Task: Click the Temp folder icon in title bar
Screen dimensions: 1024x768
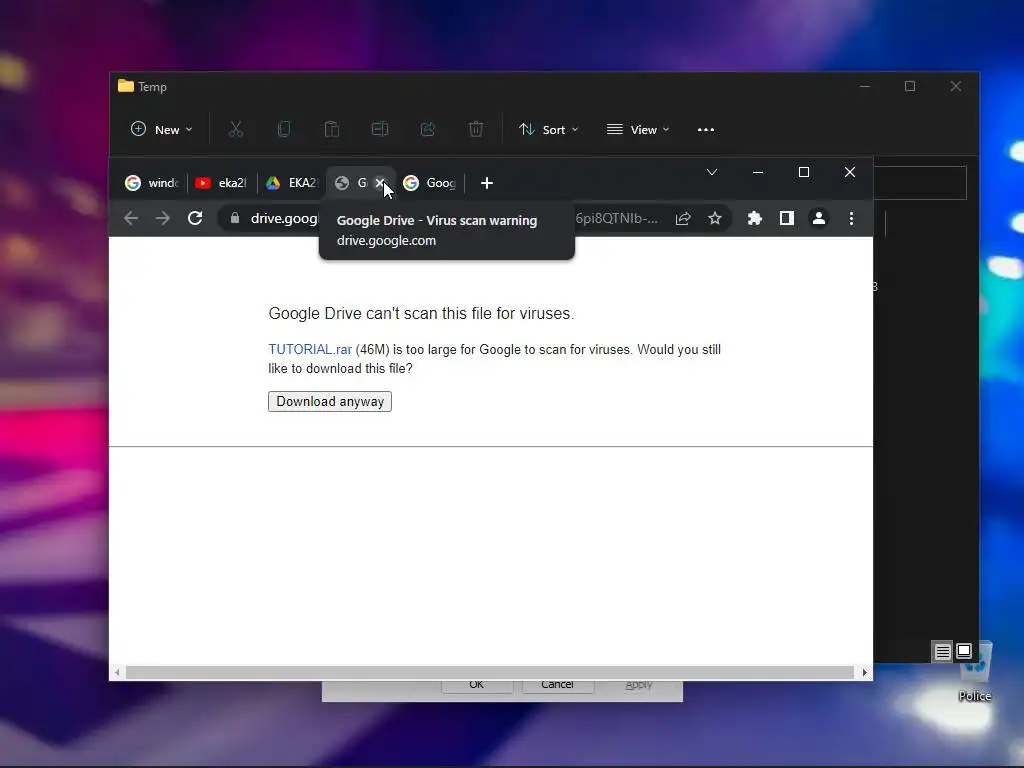Action: (126, 86)
